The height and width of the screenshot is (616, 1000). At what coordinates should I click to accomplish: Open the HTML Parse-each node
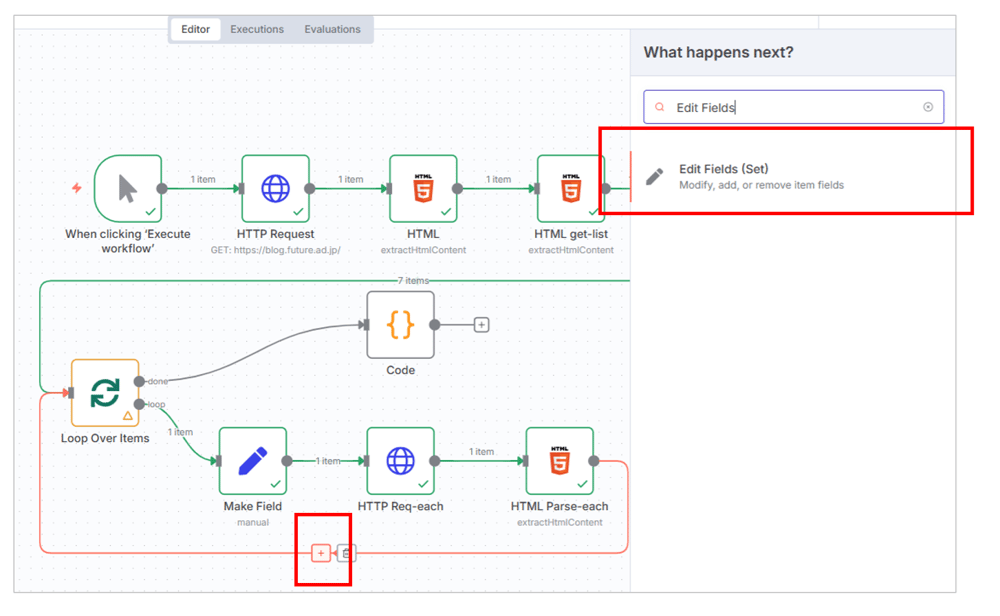click(559, 461)
